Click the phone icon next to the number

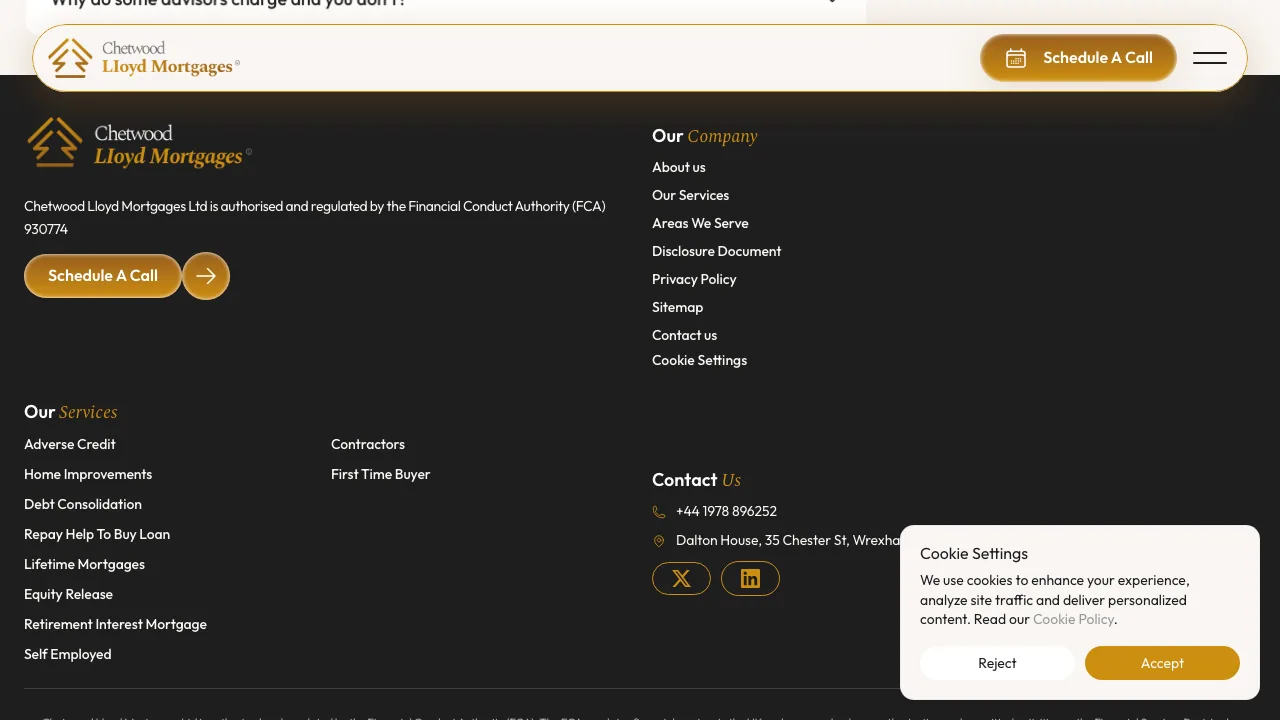[658, 511]
